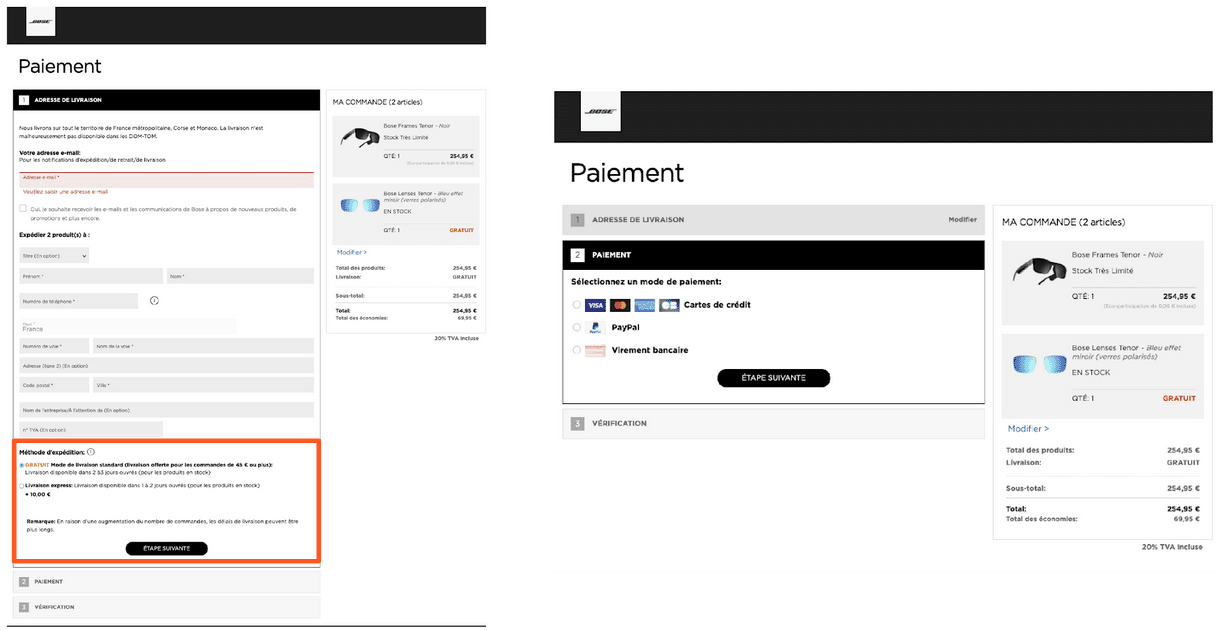Open the Titre (En option) dropdown
Screen dimensions: 1221x630
(54, 256)
